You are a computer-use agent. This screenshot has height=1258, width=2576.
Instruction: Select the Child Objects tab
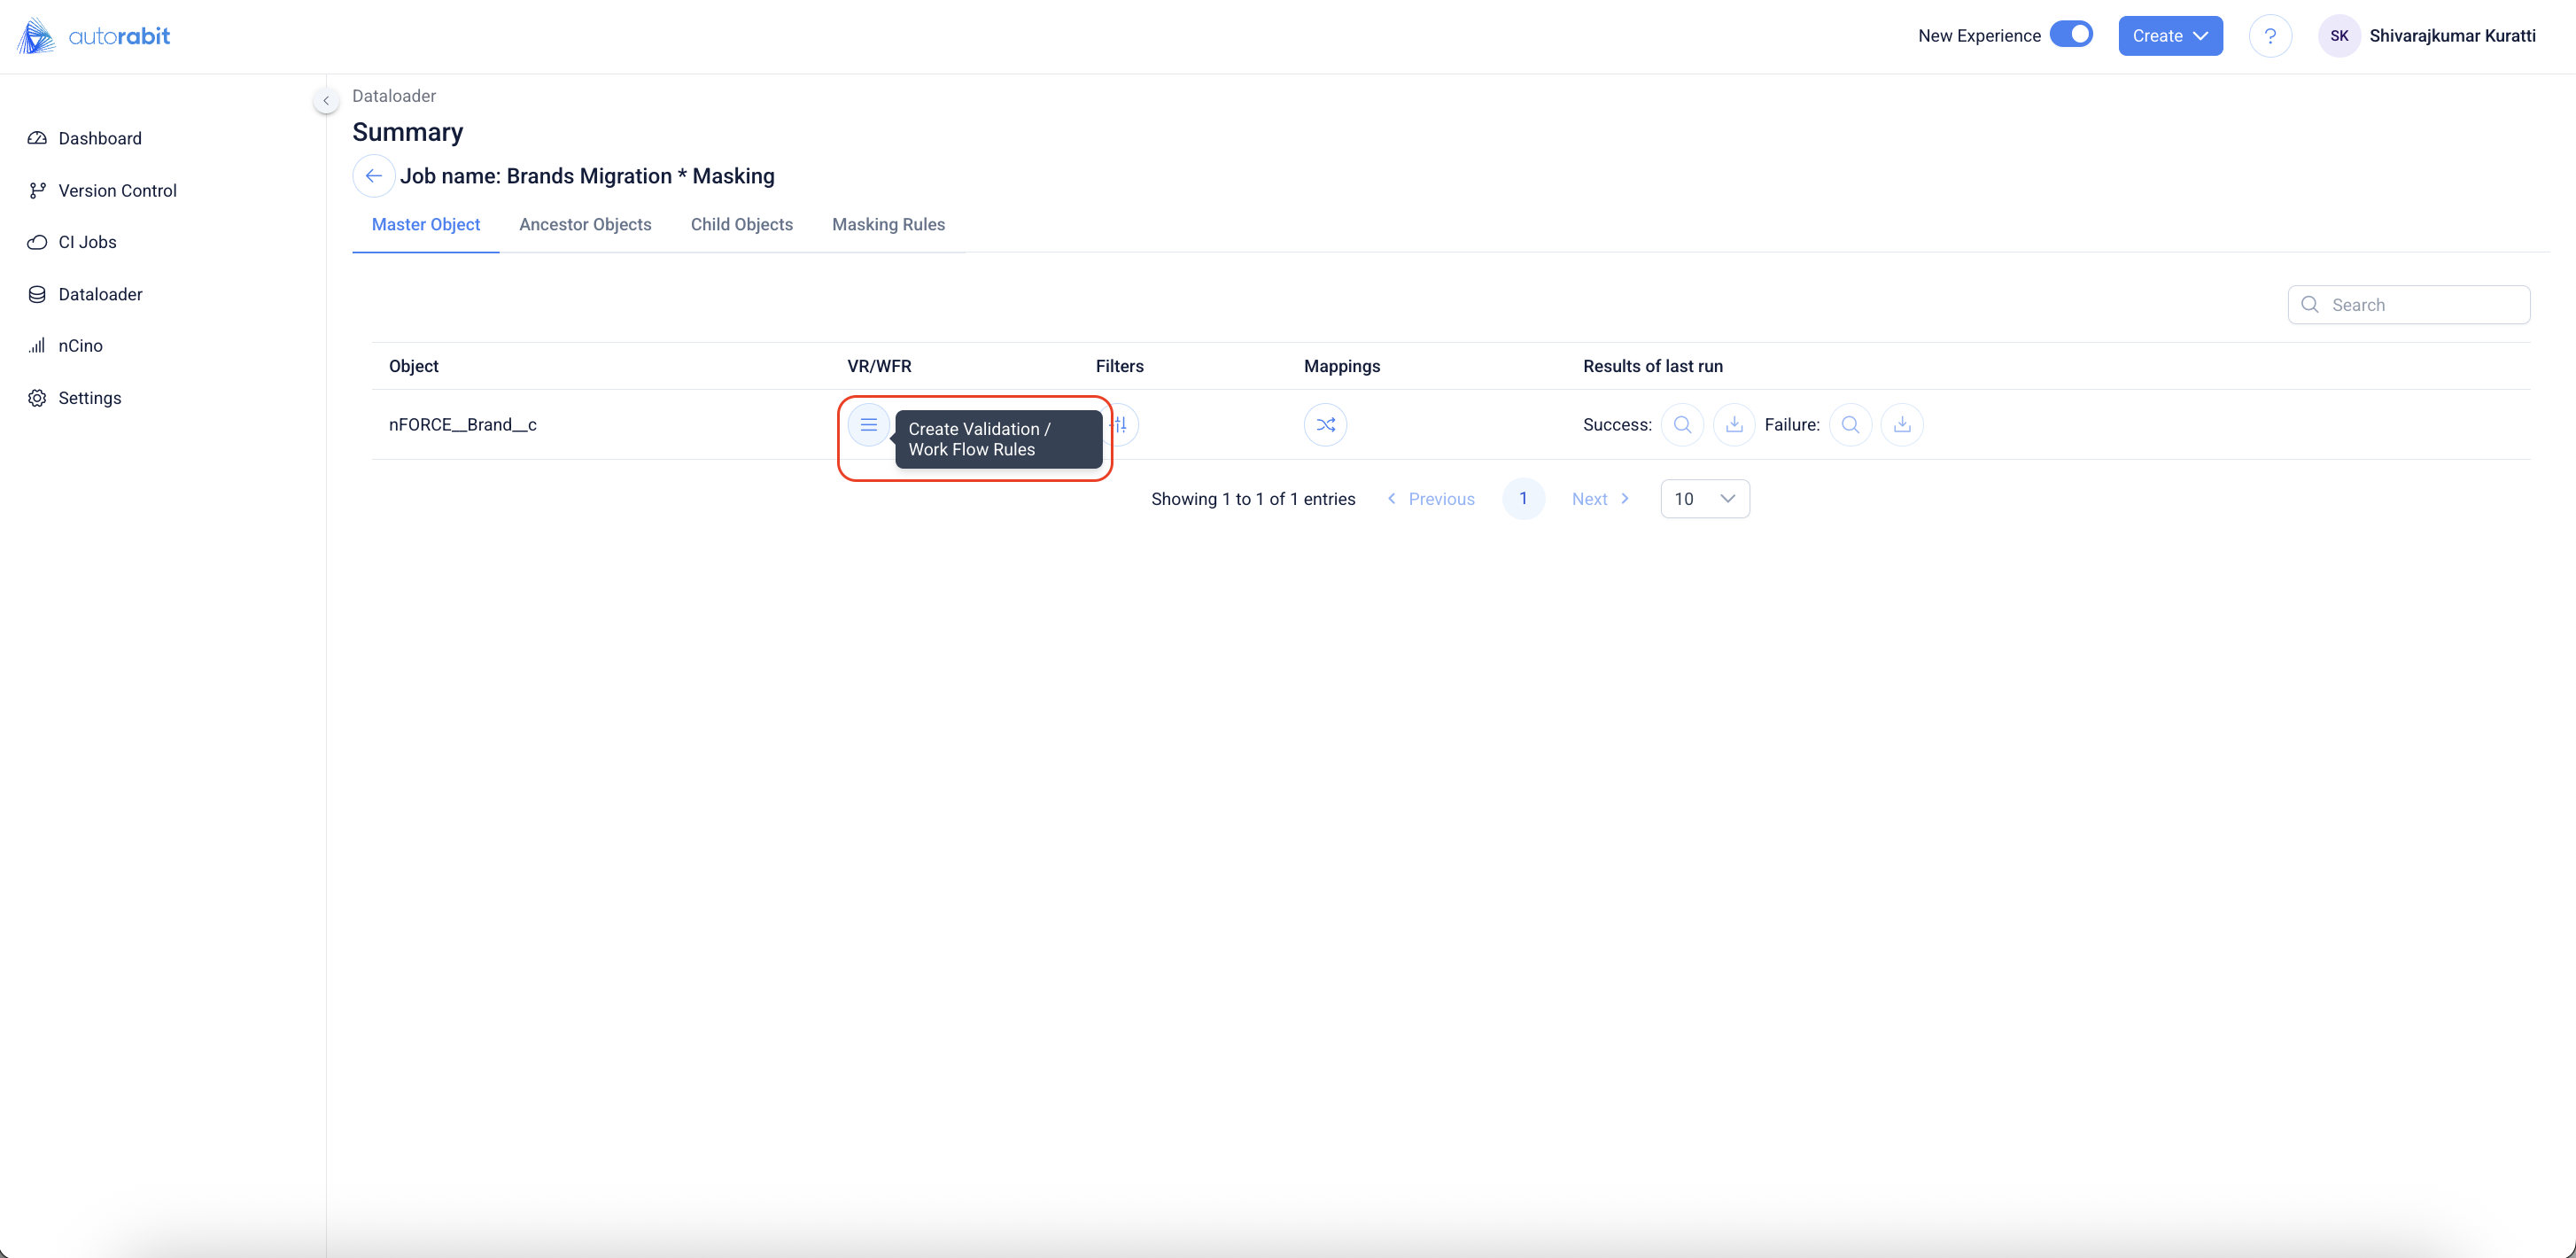[x=741, y=225]
